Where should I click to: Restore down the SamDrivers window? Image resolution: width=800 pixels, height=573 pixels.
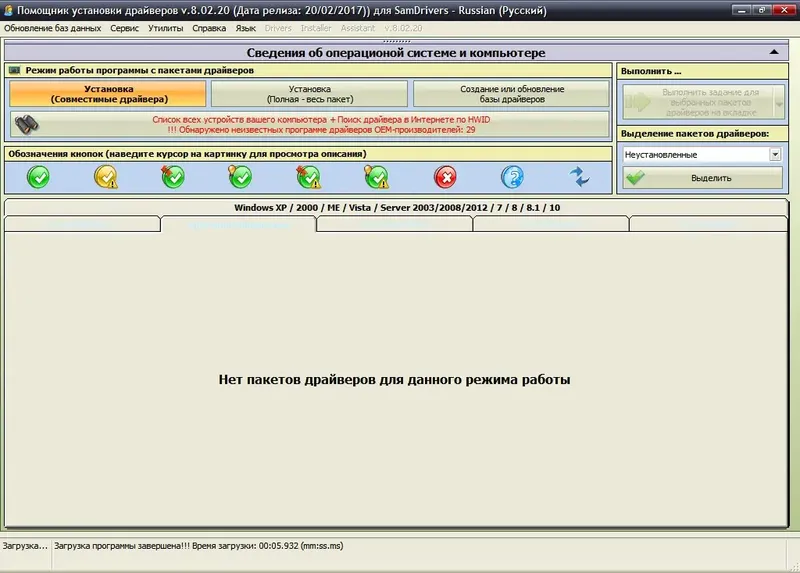[x=761, y=10]
